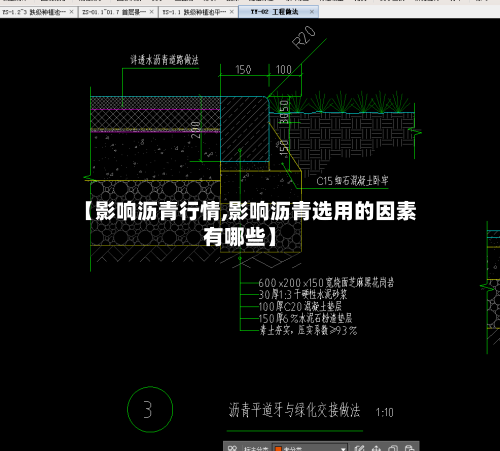This screenshot has width=500, height=451.
Task: Click the 素土夯实 compaction ≥93% note
Action: [308, 330]
